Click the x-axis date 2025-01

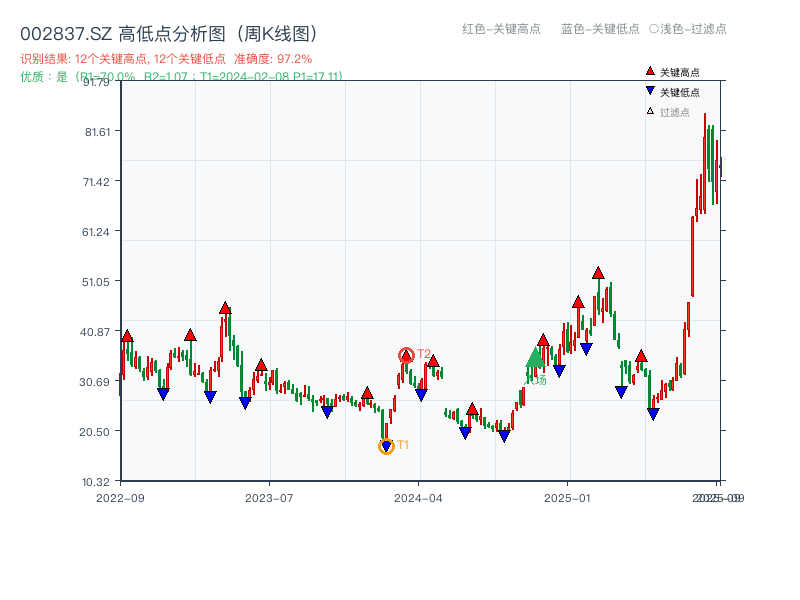click(567, 498)
